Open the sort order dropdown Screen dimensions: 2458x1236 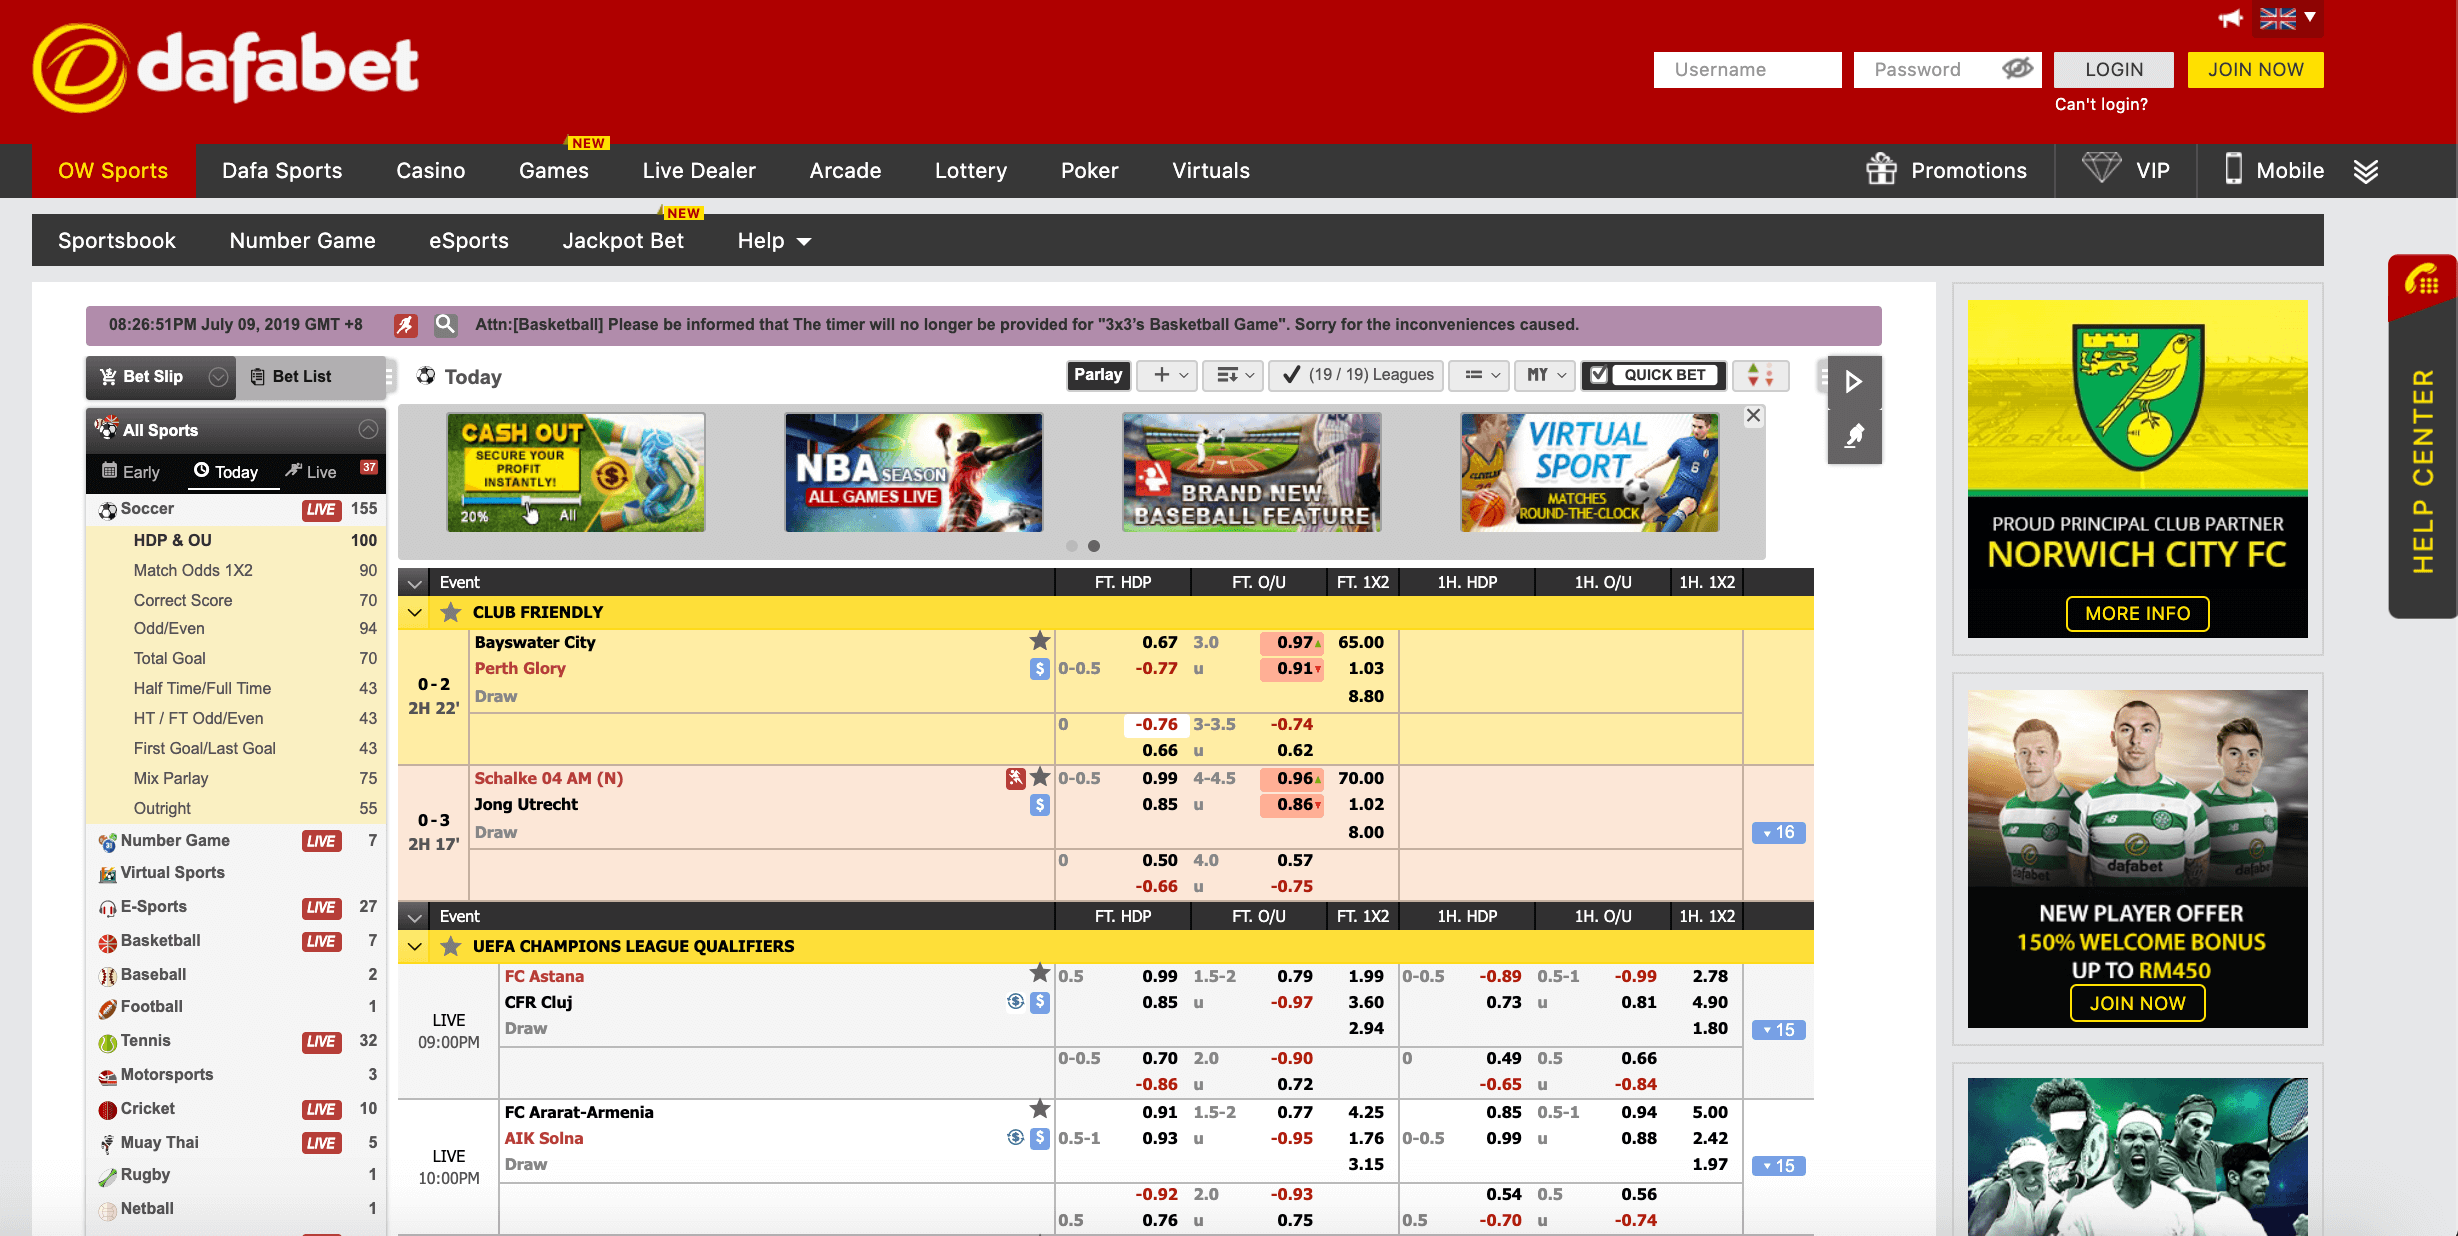tap(1233, 375)
